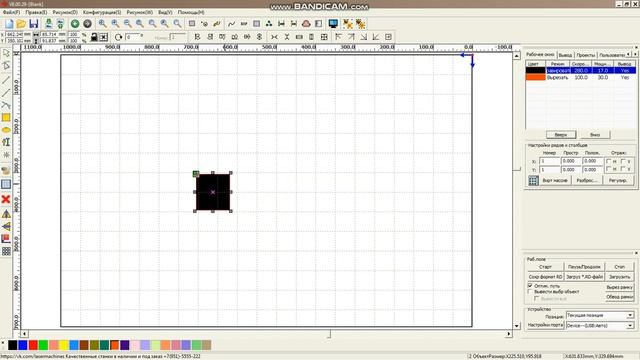Enable the 'Вывести выбр объект' checkbox

pos(530,291)
